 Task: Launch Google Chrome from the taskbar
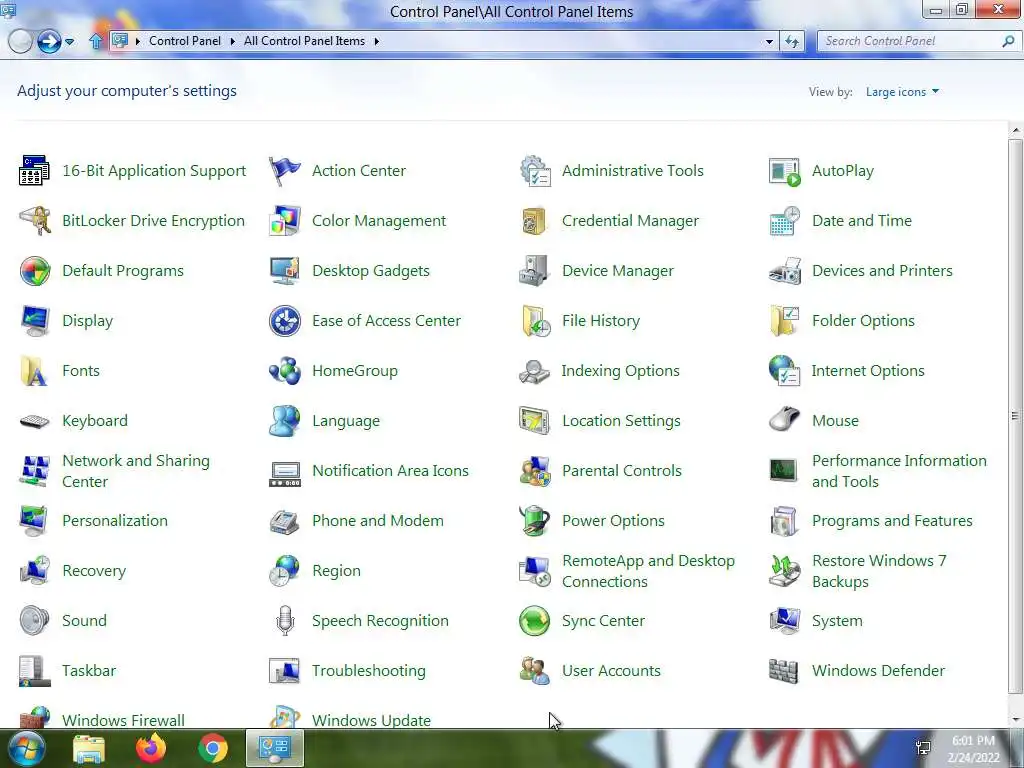point(213,748)
